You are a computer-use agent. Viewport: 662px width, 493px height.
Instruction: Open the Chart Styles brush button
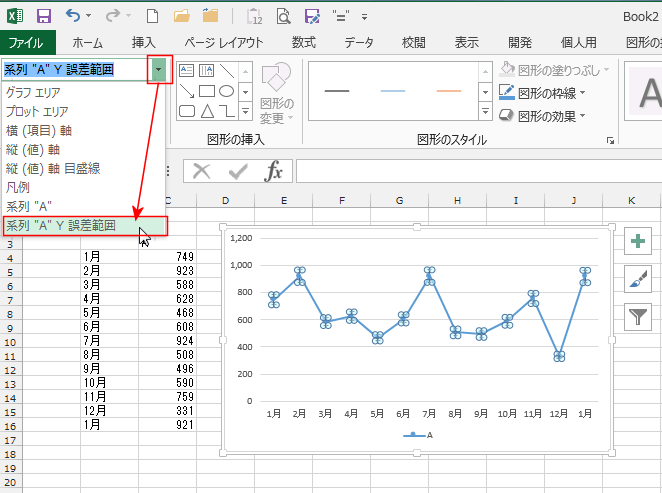637,279
